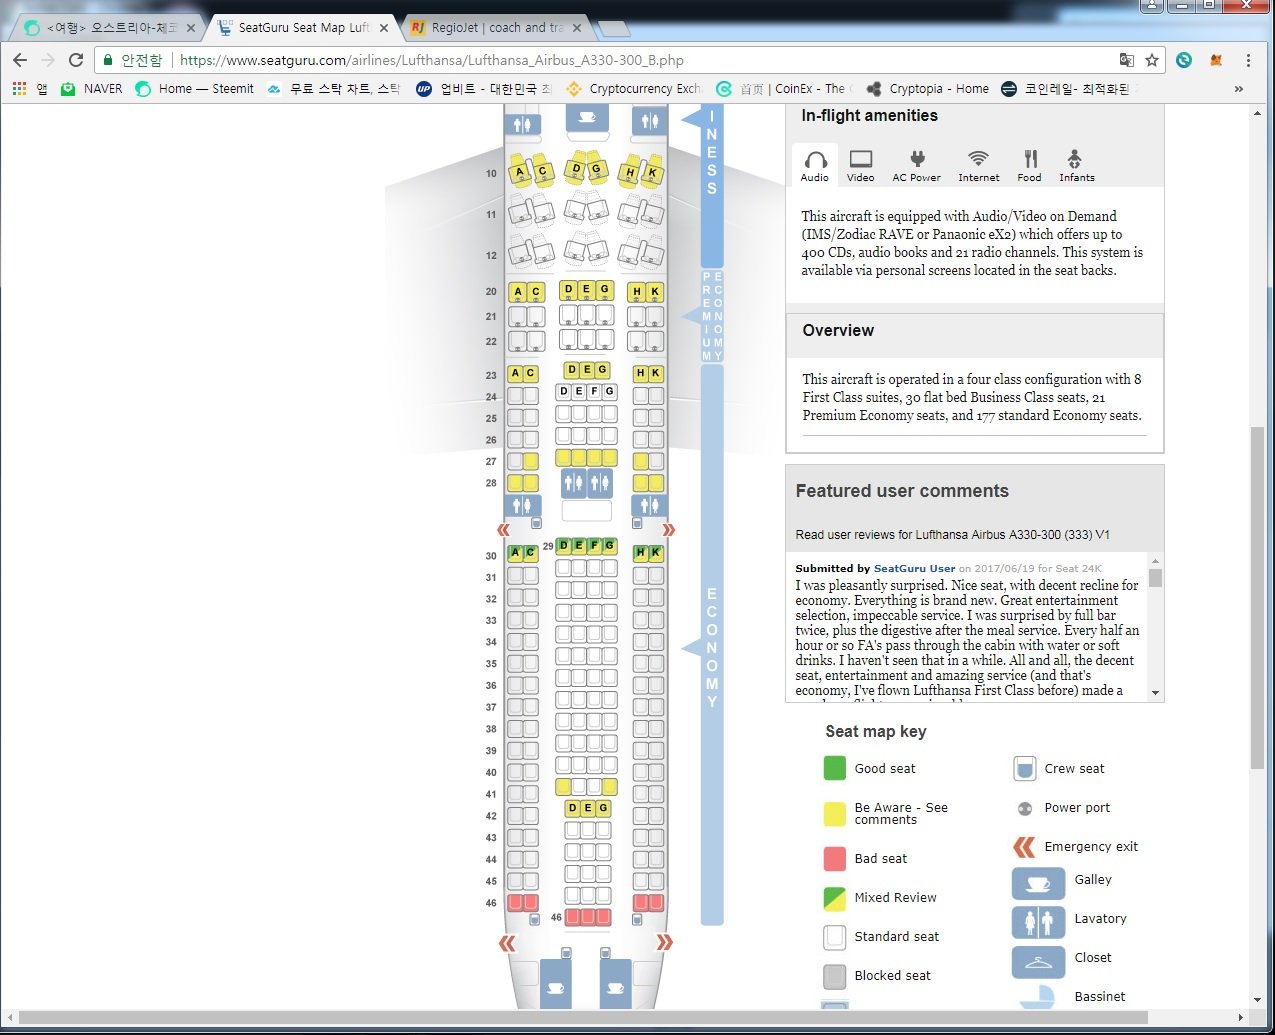
Task: Select premium economy seat 20A
Action: point(518,292)
